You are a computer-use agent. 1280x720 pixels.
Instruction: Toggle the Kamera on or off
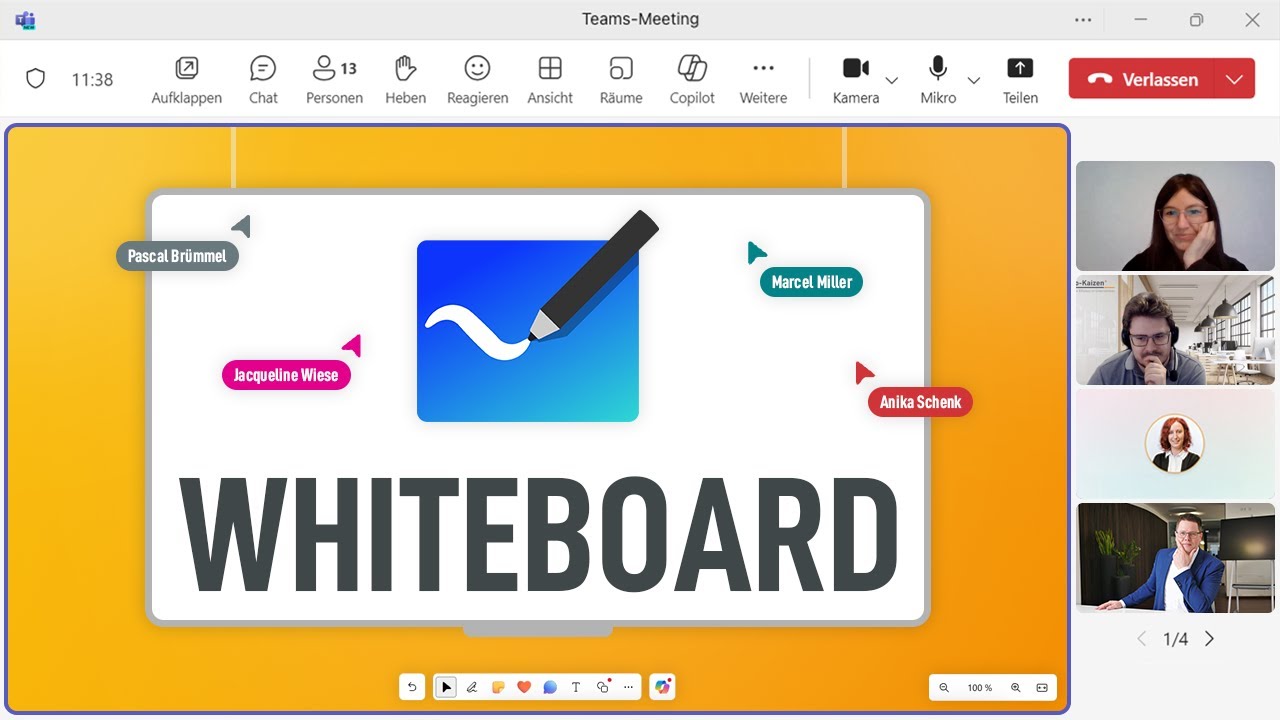[856, 80]
